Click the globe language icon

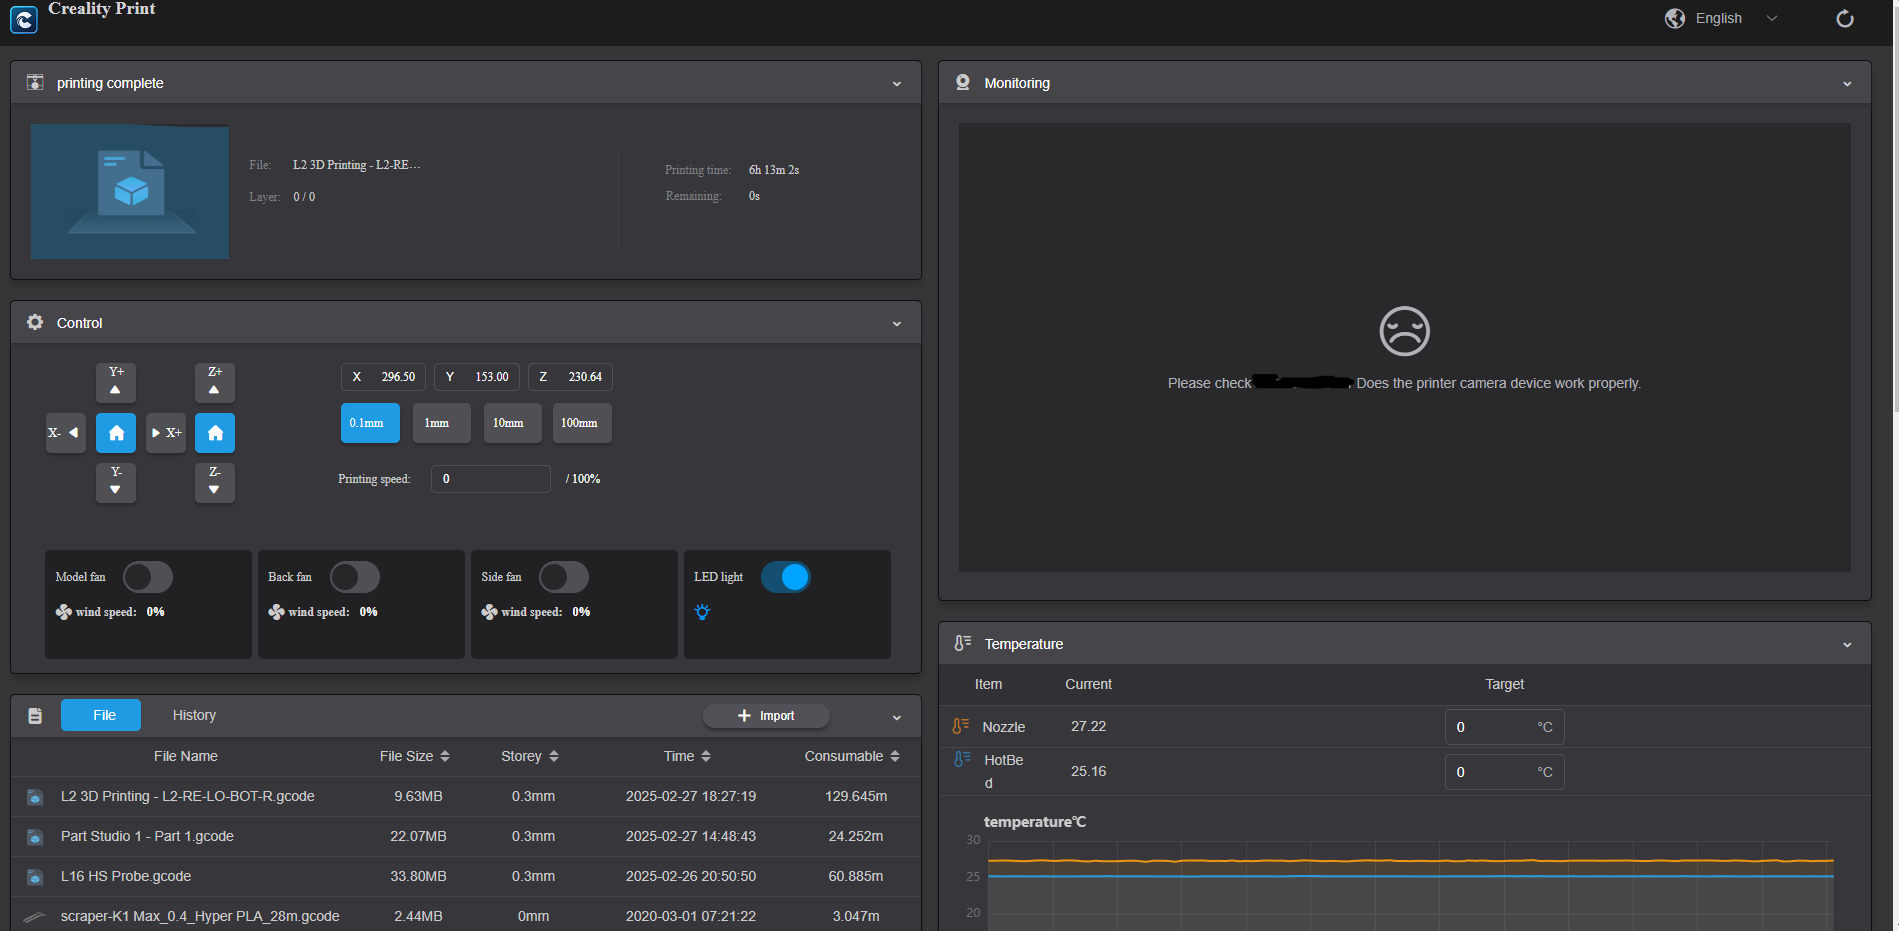click(1675, 18)
